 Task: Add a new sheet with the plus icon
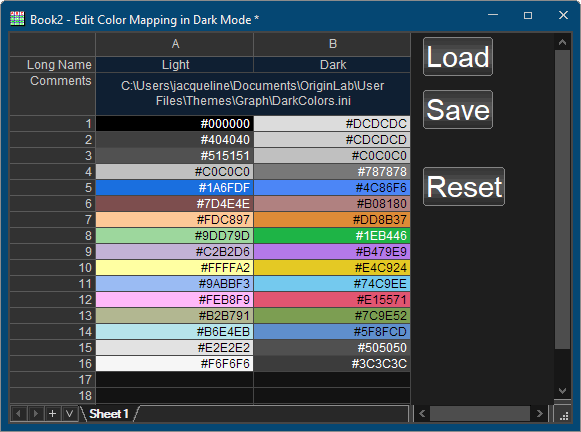53,413
